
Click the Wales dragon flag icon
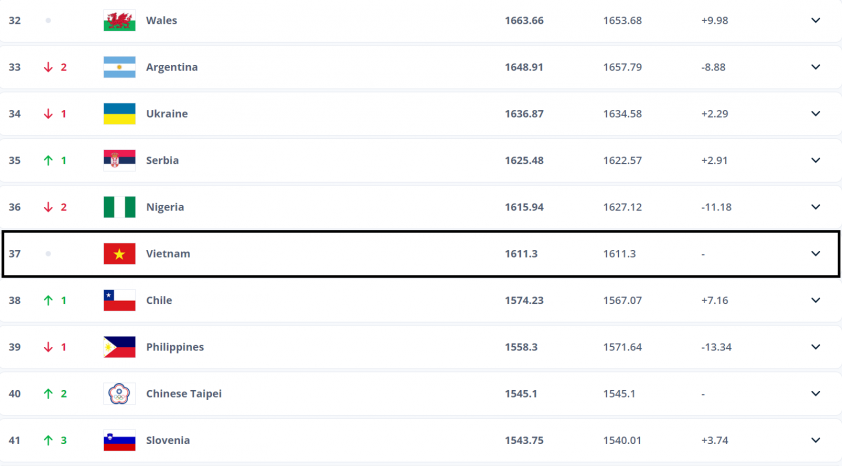coord(119,20)
